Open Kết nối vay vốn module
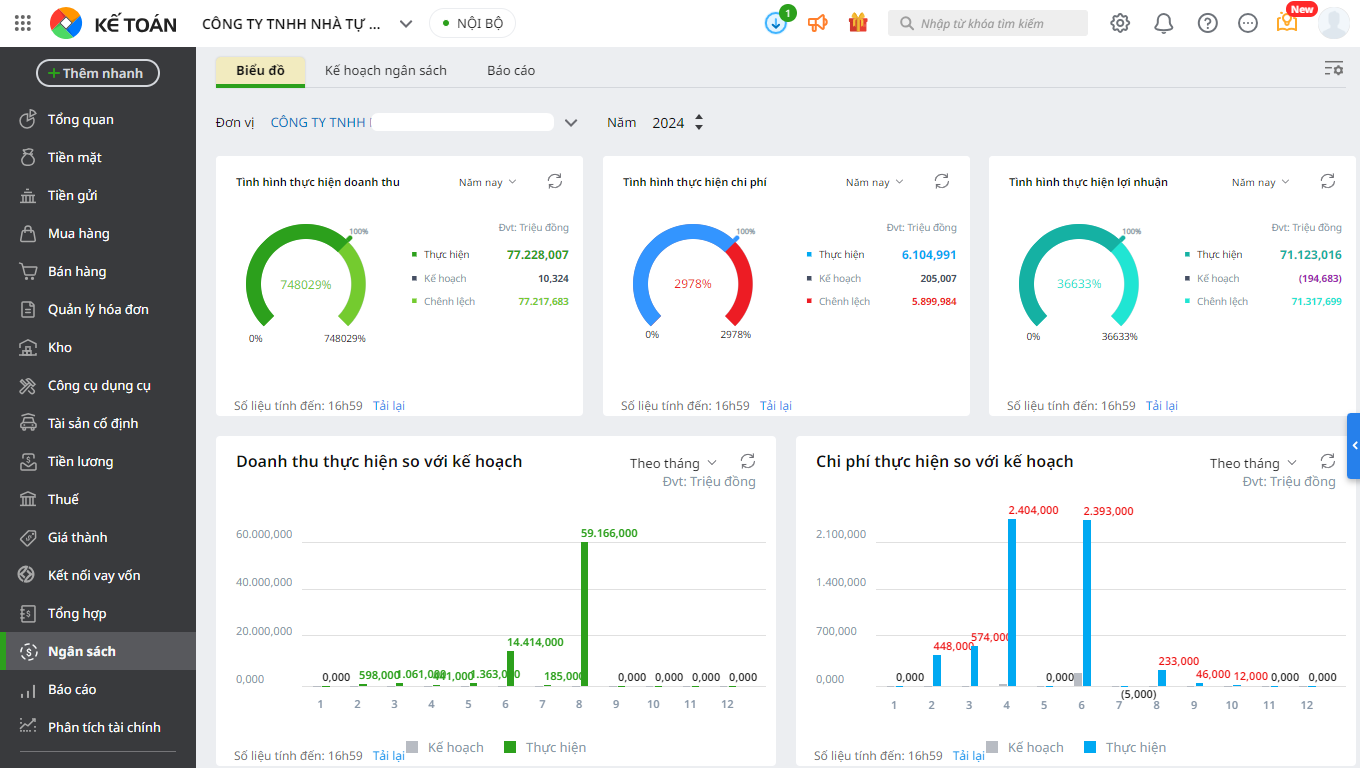Viewport: 1360px width, 768px height. (98, 576)
